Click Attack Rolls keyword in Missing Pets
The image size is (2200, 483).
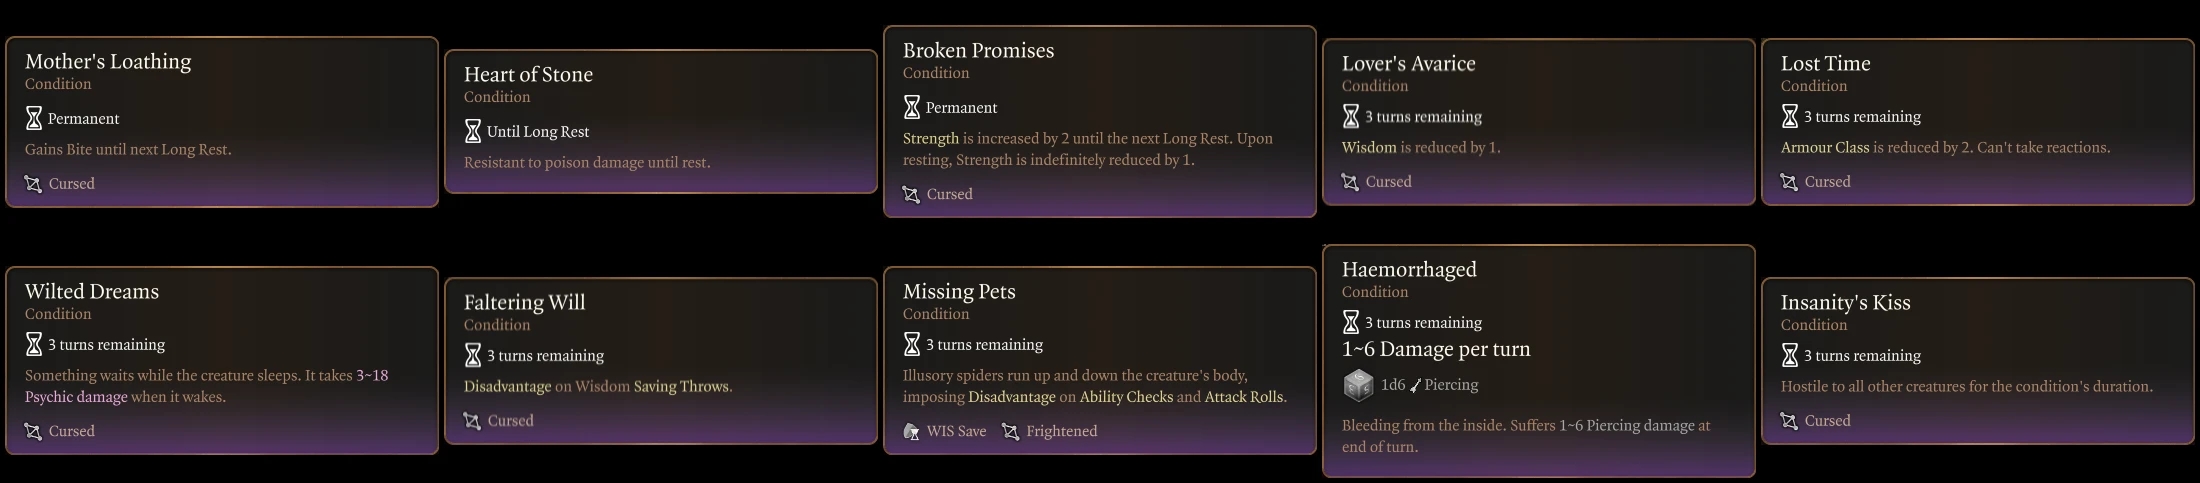[1244, 397]
